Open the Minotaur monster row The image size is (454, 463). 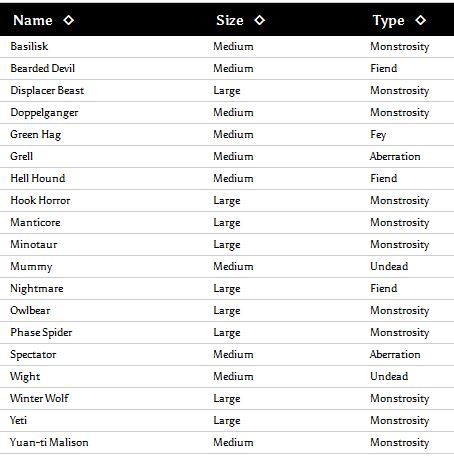(34, 244)
